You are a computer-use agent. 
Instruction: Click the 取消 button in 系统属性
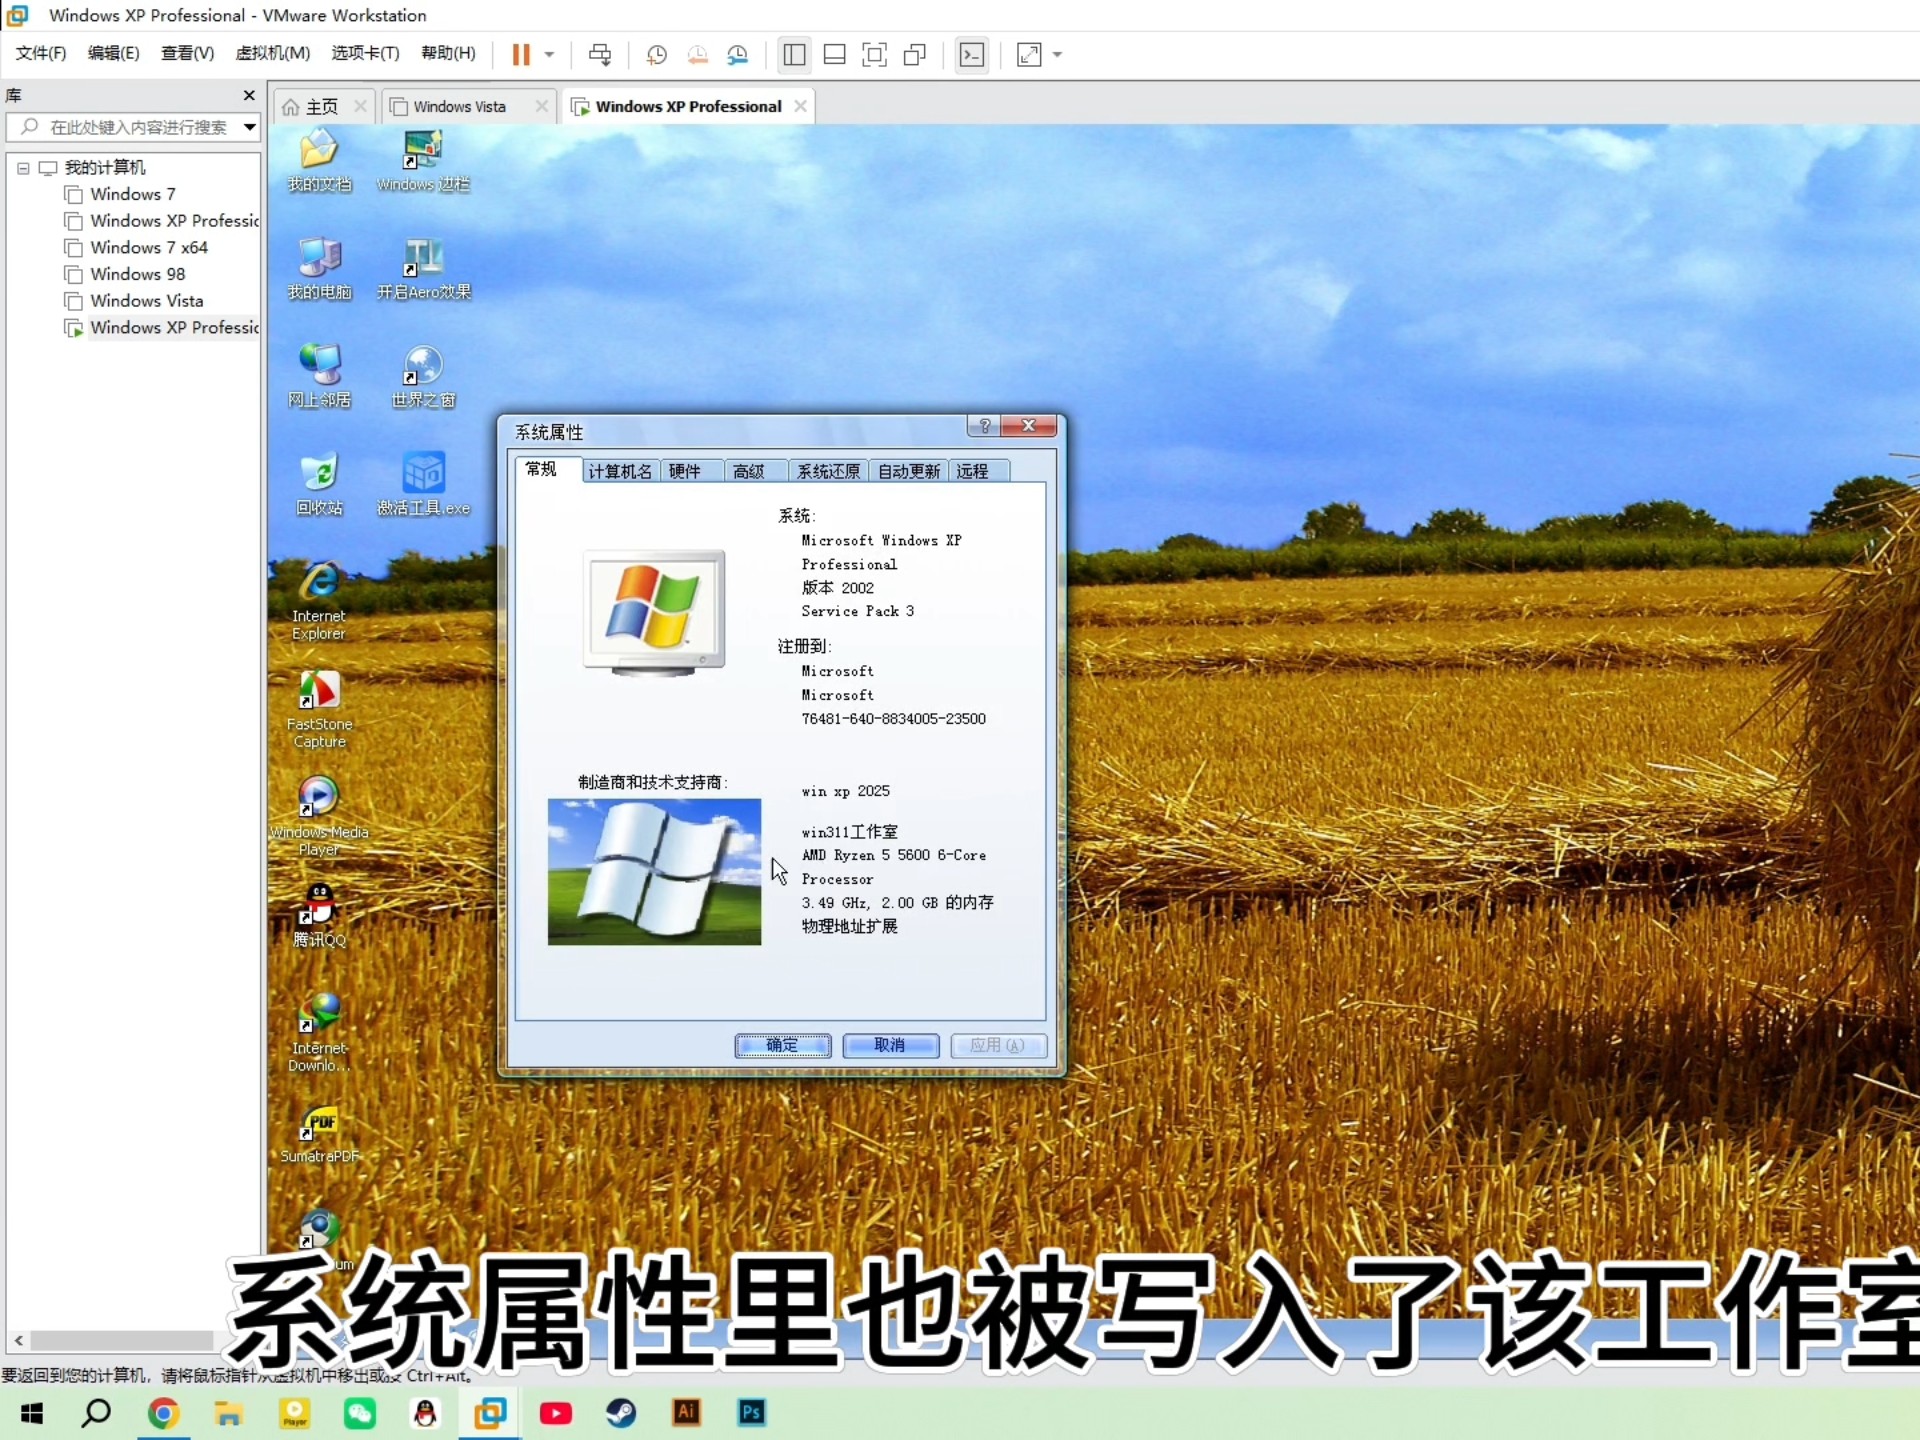[890, 1045]
